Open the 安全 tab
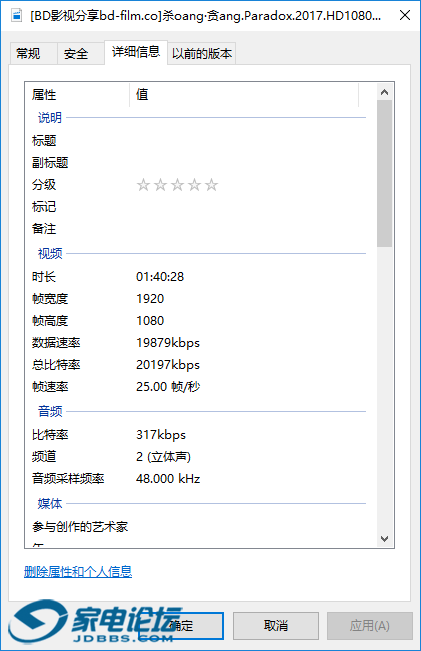The image size is (421, 651). pyautogui.click(x=81, y=54)
